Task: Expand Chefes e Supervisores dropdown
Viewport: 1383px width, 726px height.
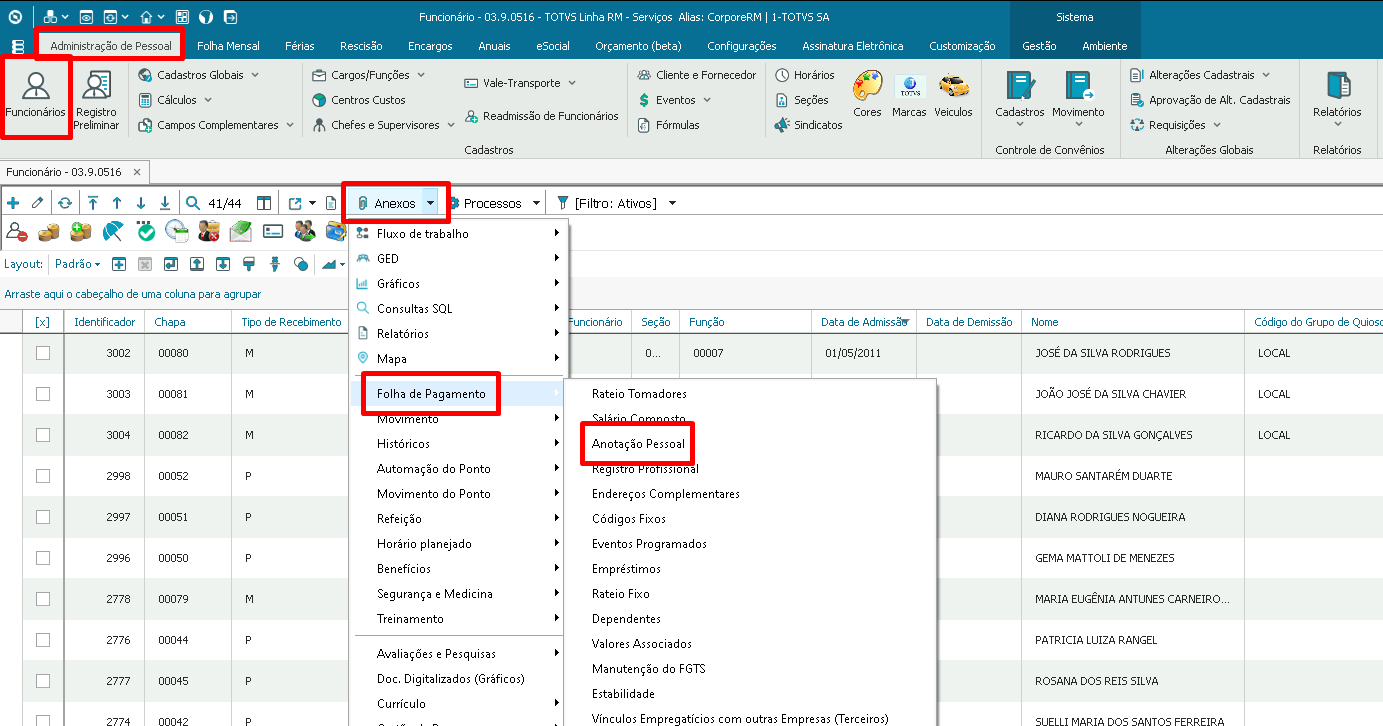Action: pyautogui.click(x=384, y=125)
